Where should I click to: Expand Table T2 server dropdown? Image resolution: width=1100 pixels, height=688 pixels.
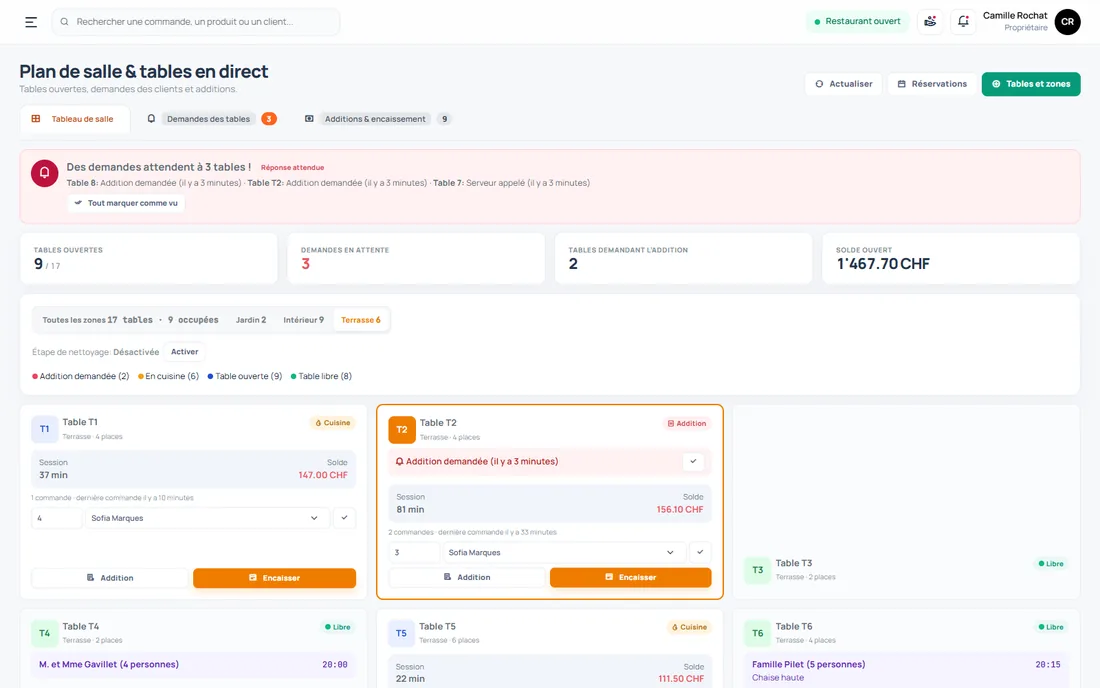pyautogui.click(x=563, y=553)
